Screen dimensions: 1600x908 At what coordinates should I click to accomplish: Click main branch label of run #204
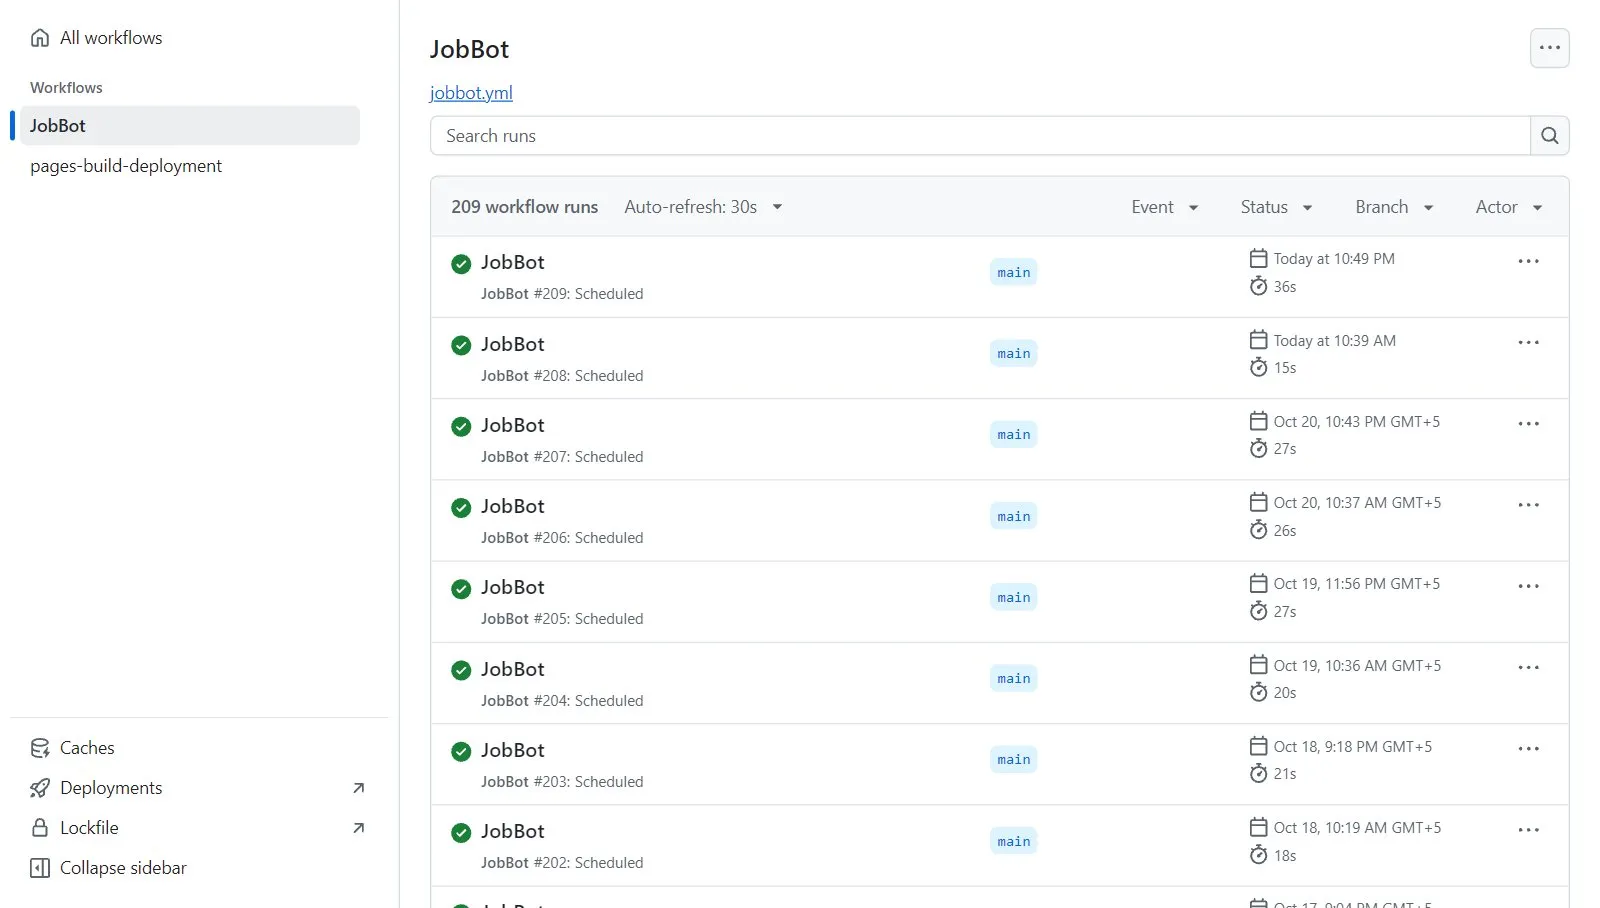point(1013,678)
